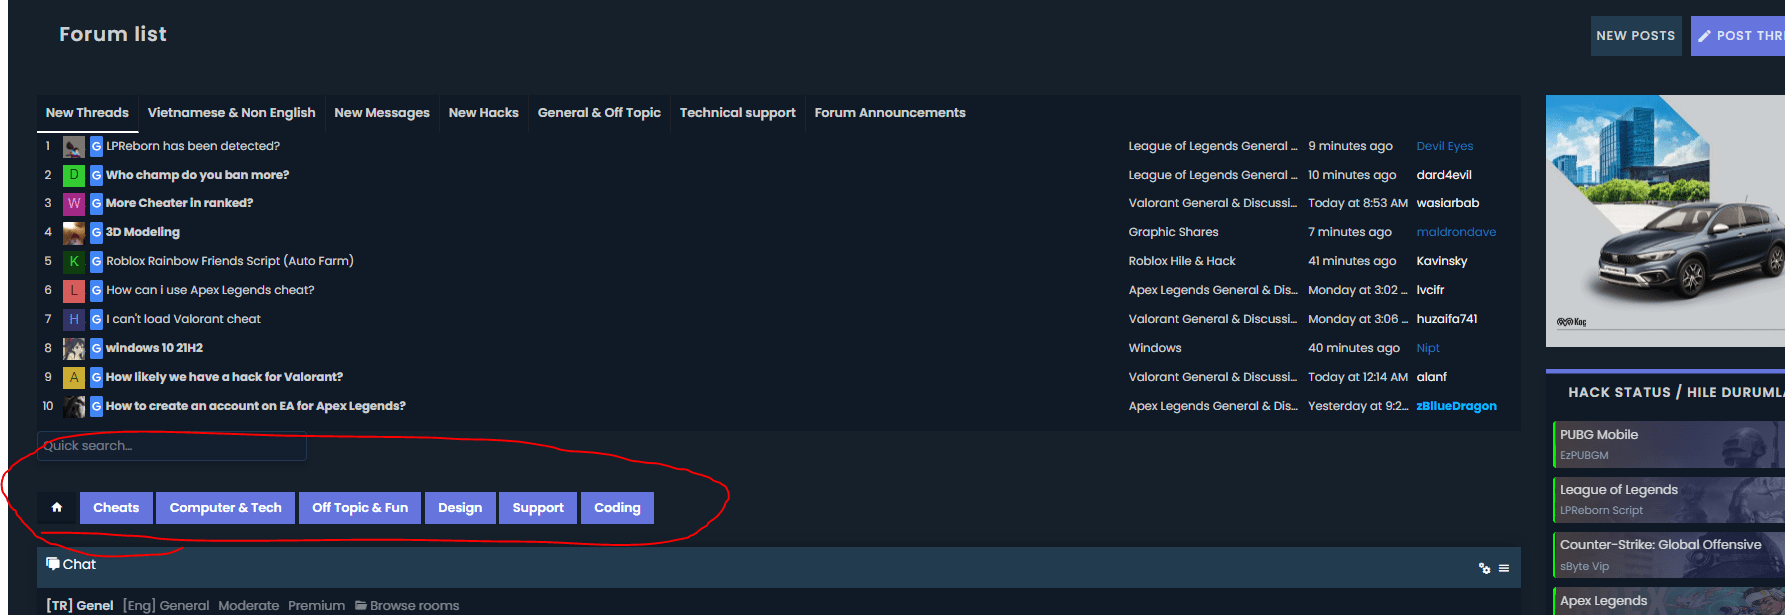This screenshot has width=1785, height=615.
Task: Open the Cheats category button
Action: point(116,508)
